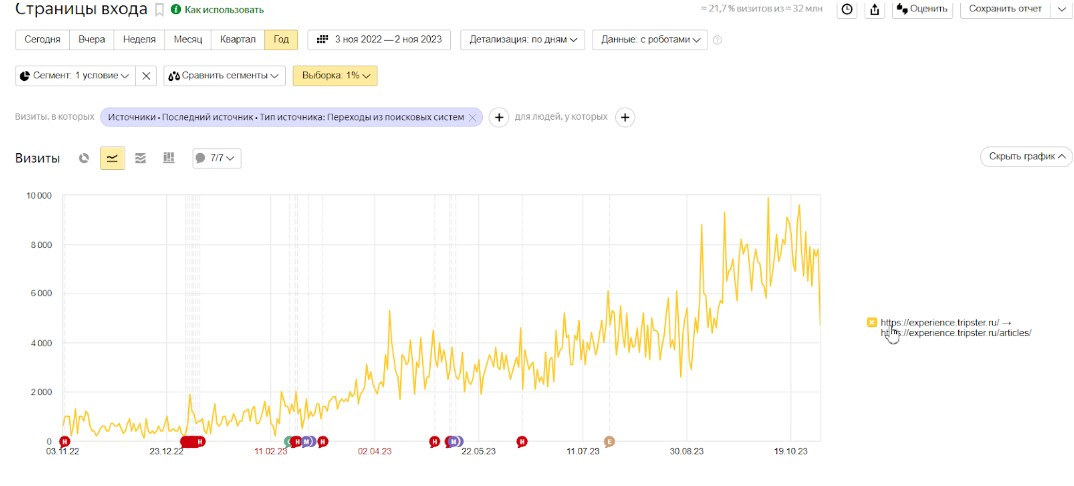Viewport: 1074px width, 486px height.
Task: Activate the line chart view toggle
Action: click(112, 158)
